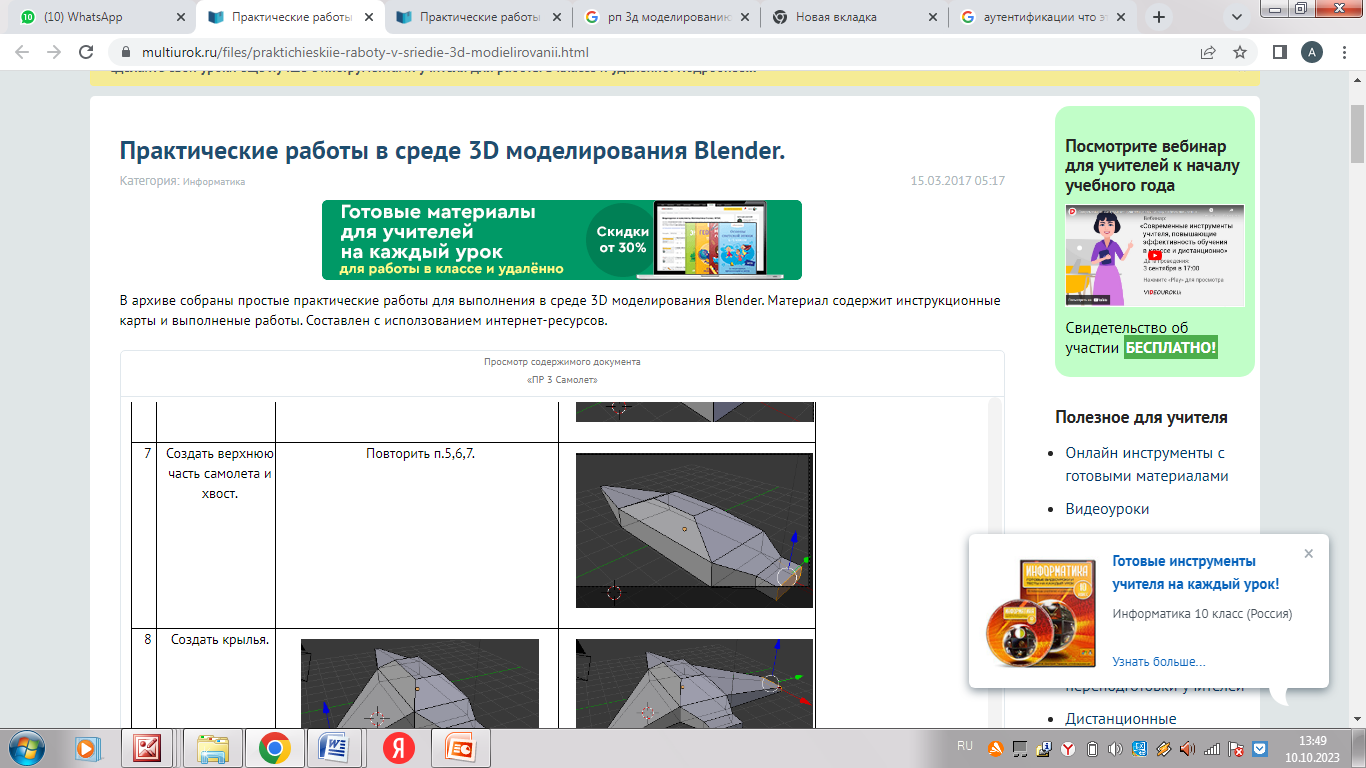The image size is (1366, 768).
Task: Click the Полезное для учителя heading
Action: [1141, 417]
